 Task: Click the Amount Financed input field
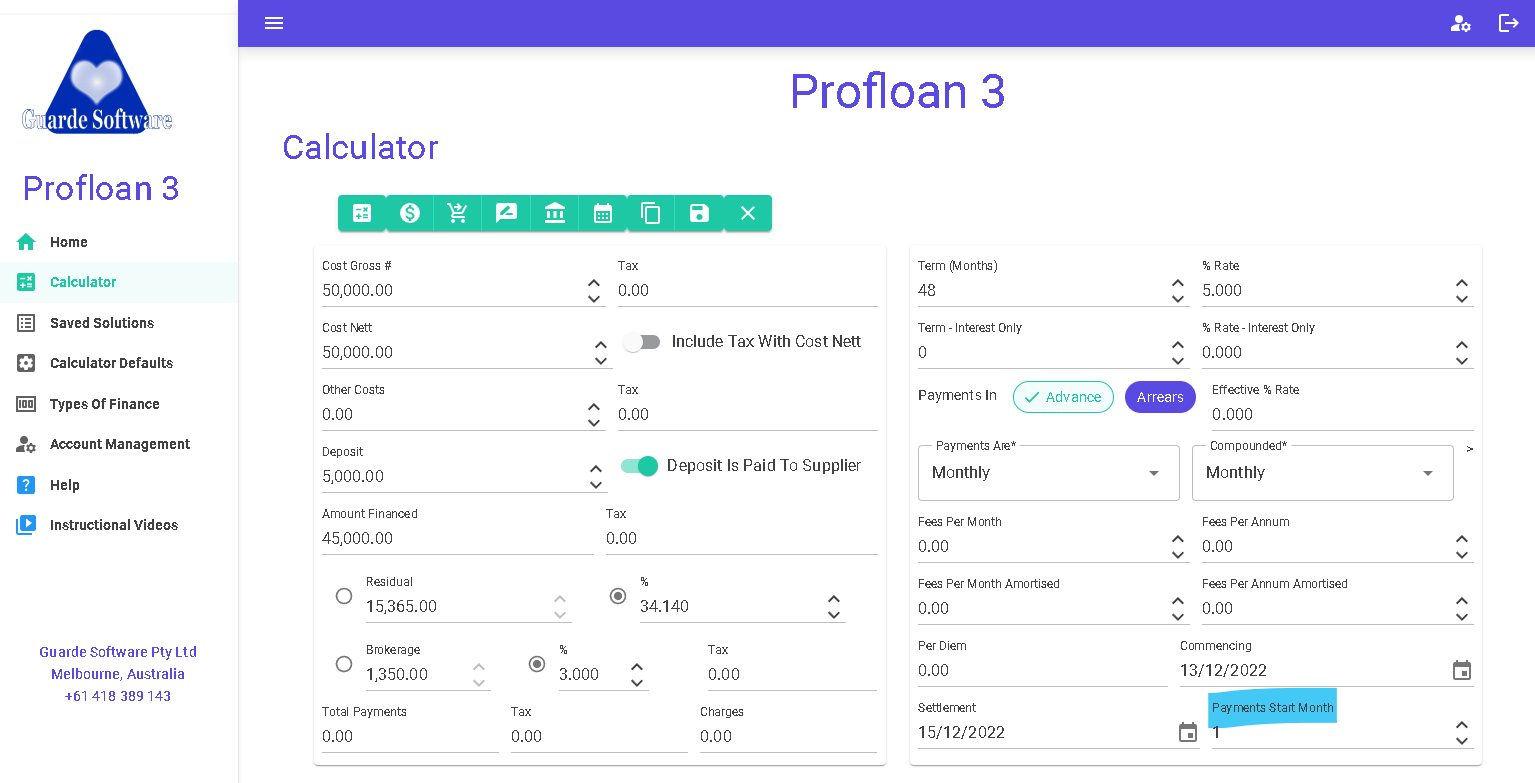(458, 539)
